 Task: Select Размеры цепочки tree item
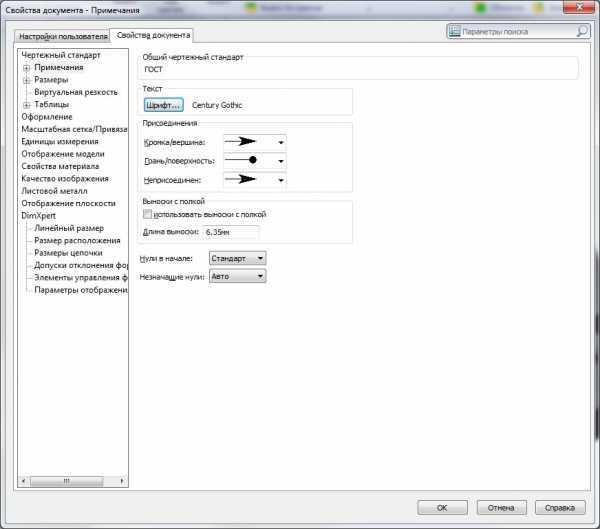coord(68,253)
